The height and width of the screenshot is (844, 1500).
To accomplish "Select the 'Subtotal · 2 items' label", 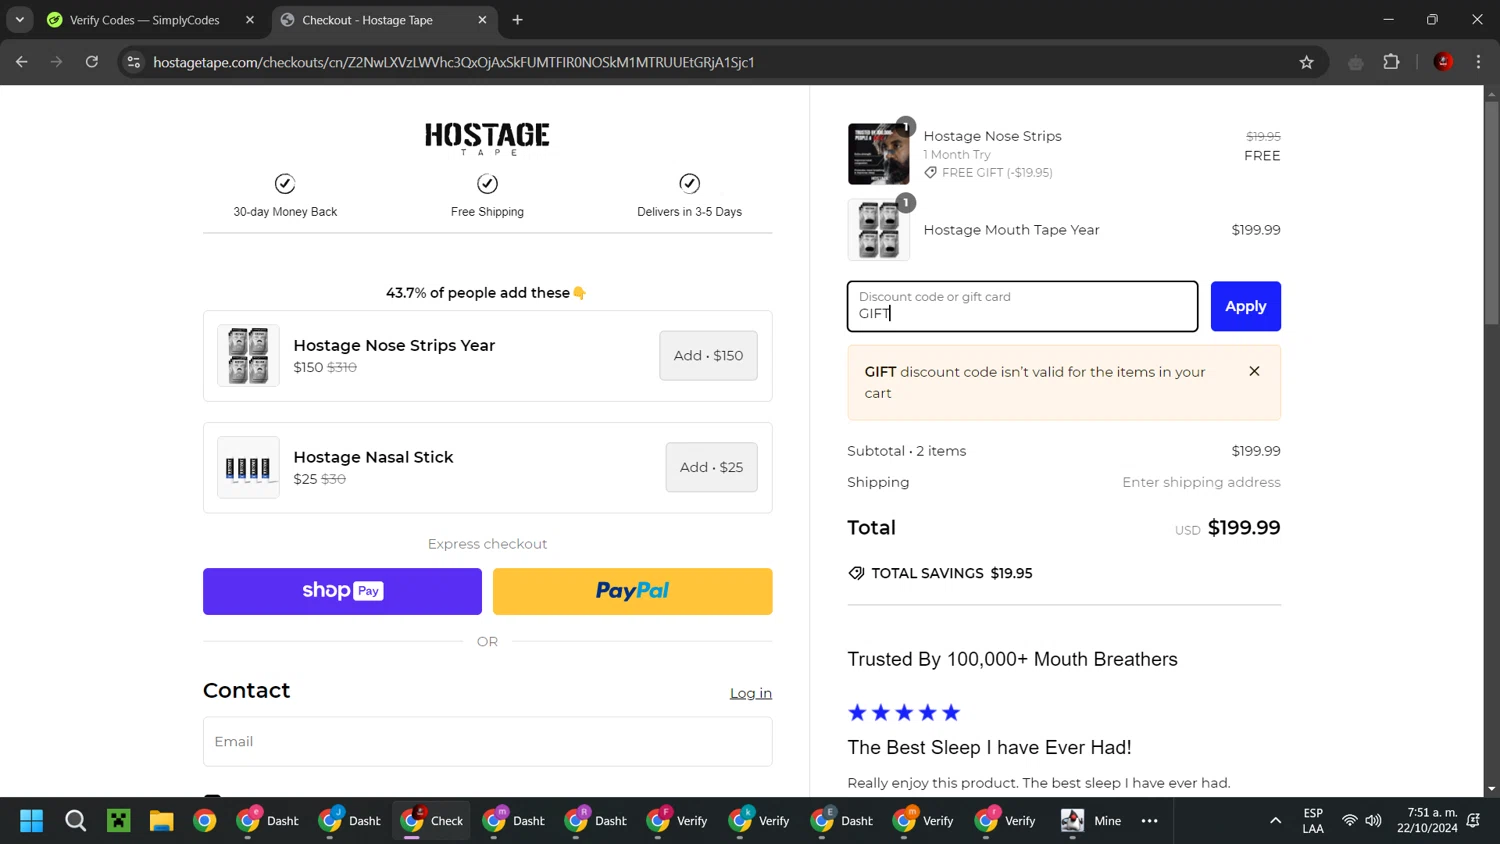I will click(907, 451).
